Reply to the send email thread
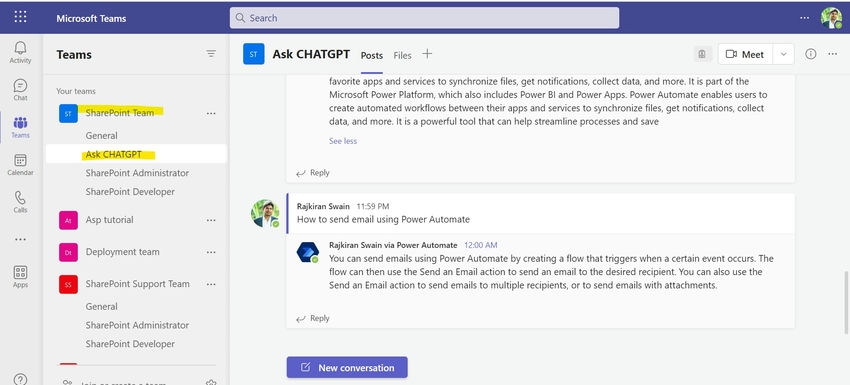This screenshot has width=850, height=385. [313, 318]
